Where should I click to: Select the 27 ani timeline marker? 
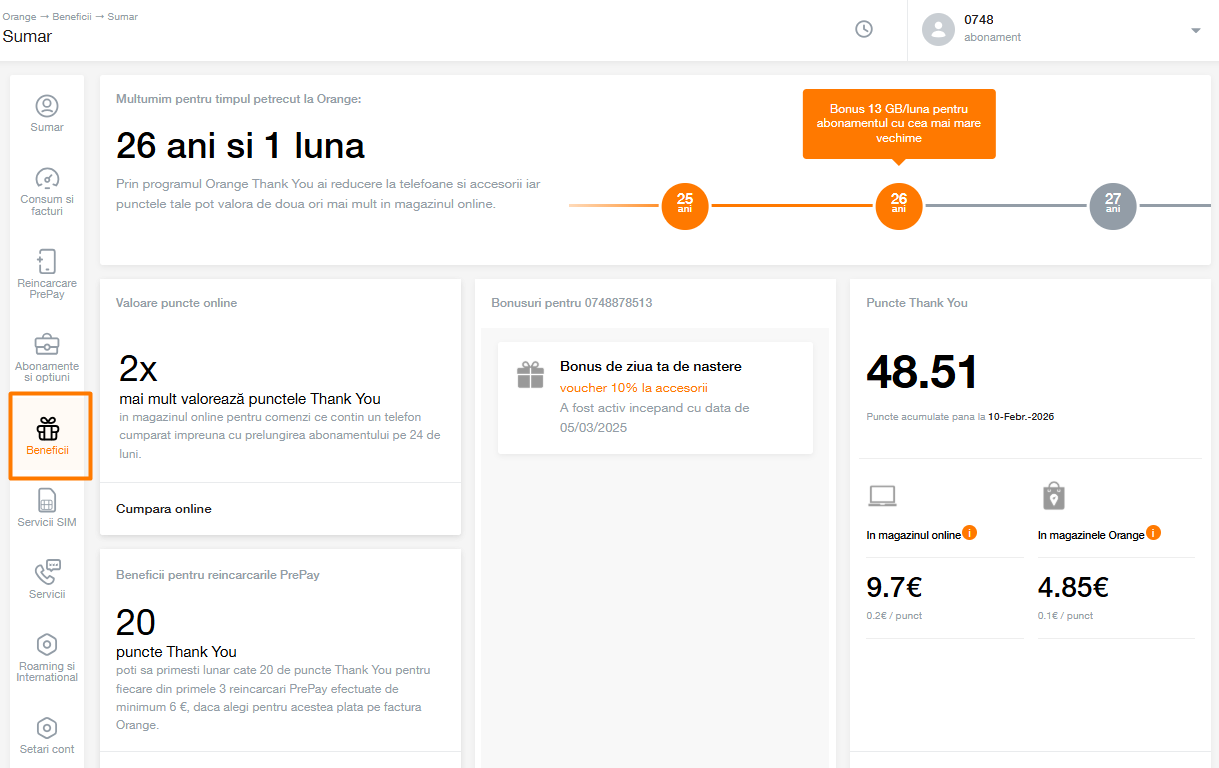[x=1113, y=205]
